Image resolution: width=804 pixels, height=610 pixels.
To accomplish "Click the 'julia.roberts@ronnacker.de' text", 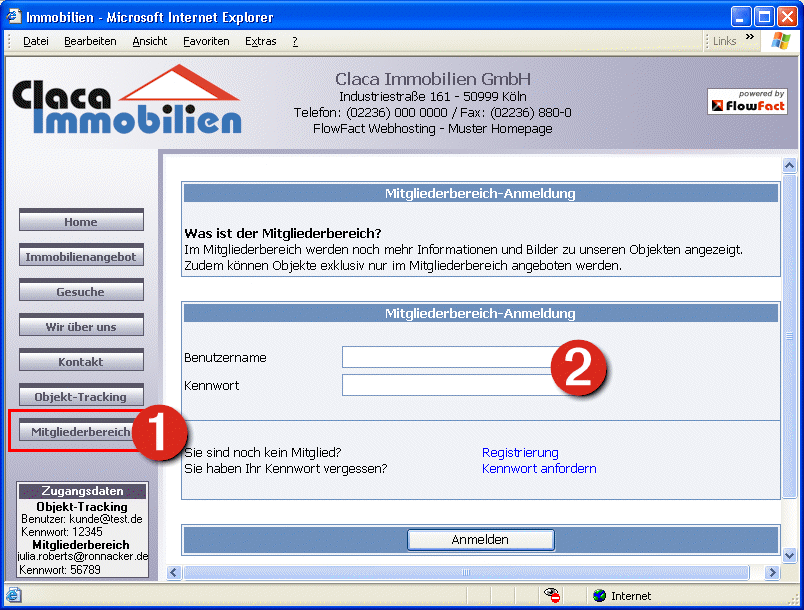I will [83, 556].
